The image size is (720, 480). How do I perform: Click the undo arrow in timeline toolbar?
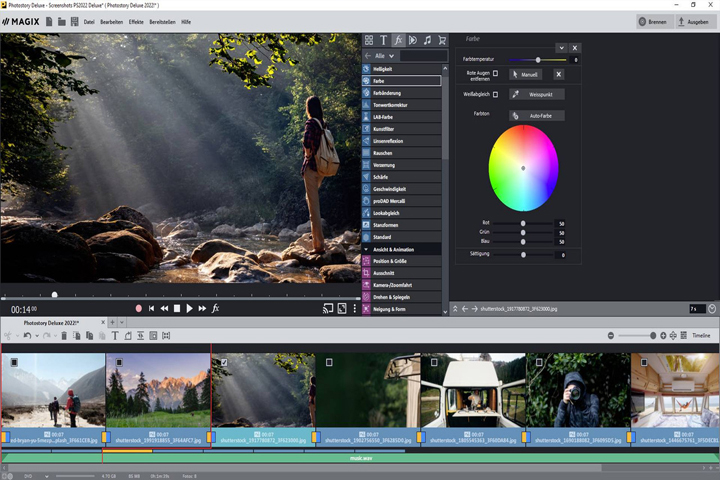point(28,336)
